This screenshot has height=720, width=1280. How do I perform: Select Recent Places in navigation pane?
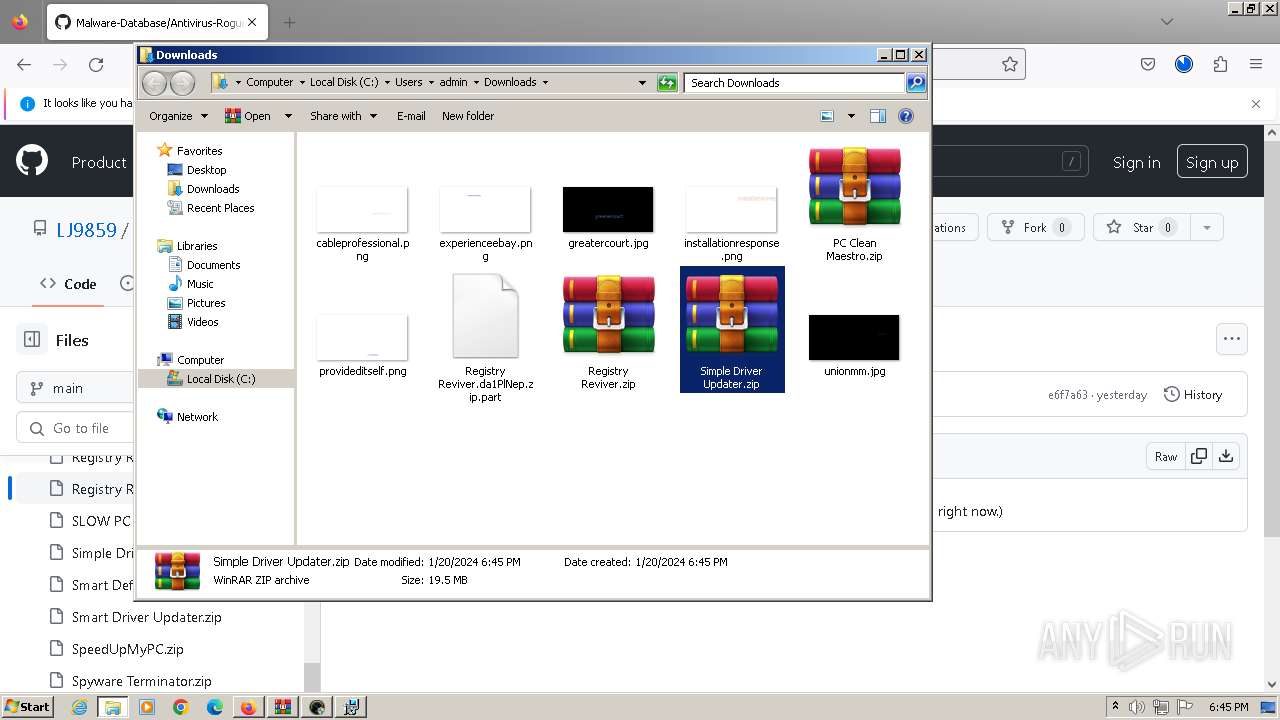click(x=220, y=208)
